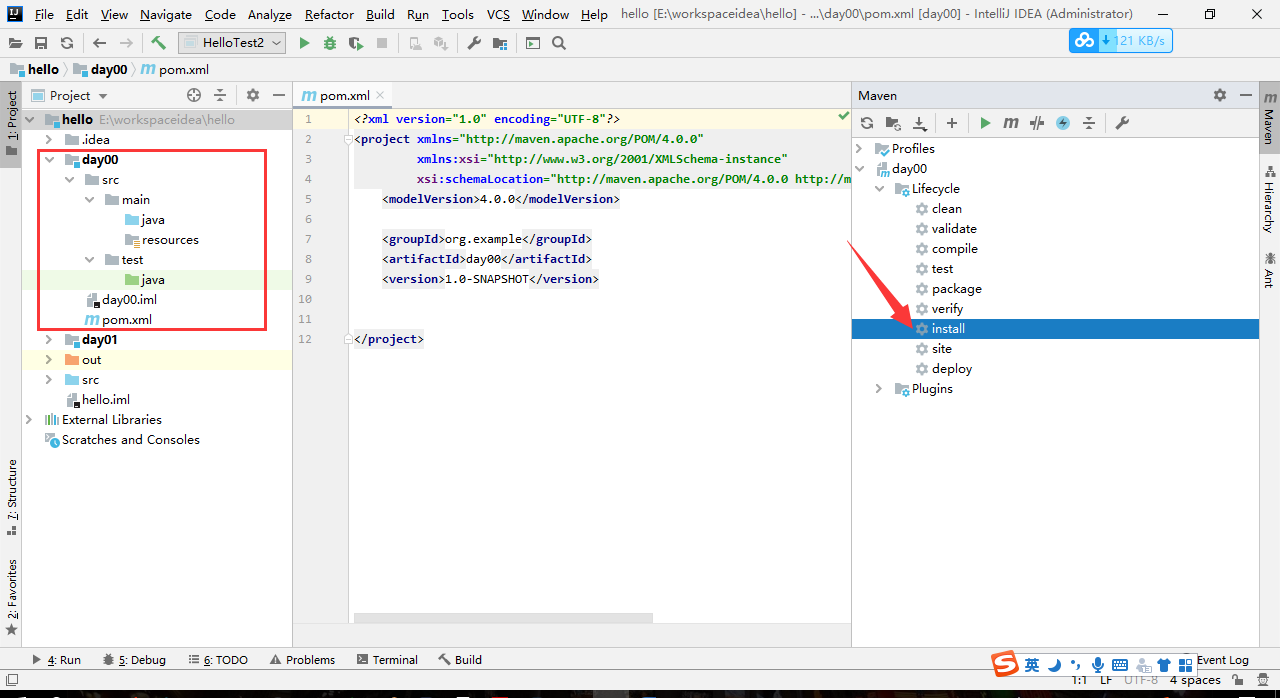Click Locate/scroll-from-source target icon in Project panel
Viewport: 1280px width, 698px height.
[194, 95]
